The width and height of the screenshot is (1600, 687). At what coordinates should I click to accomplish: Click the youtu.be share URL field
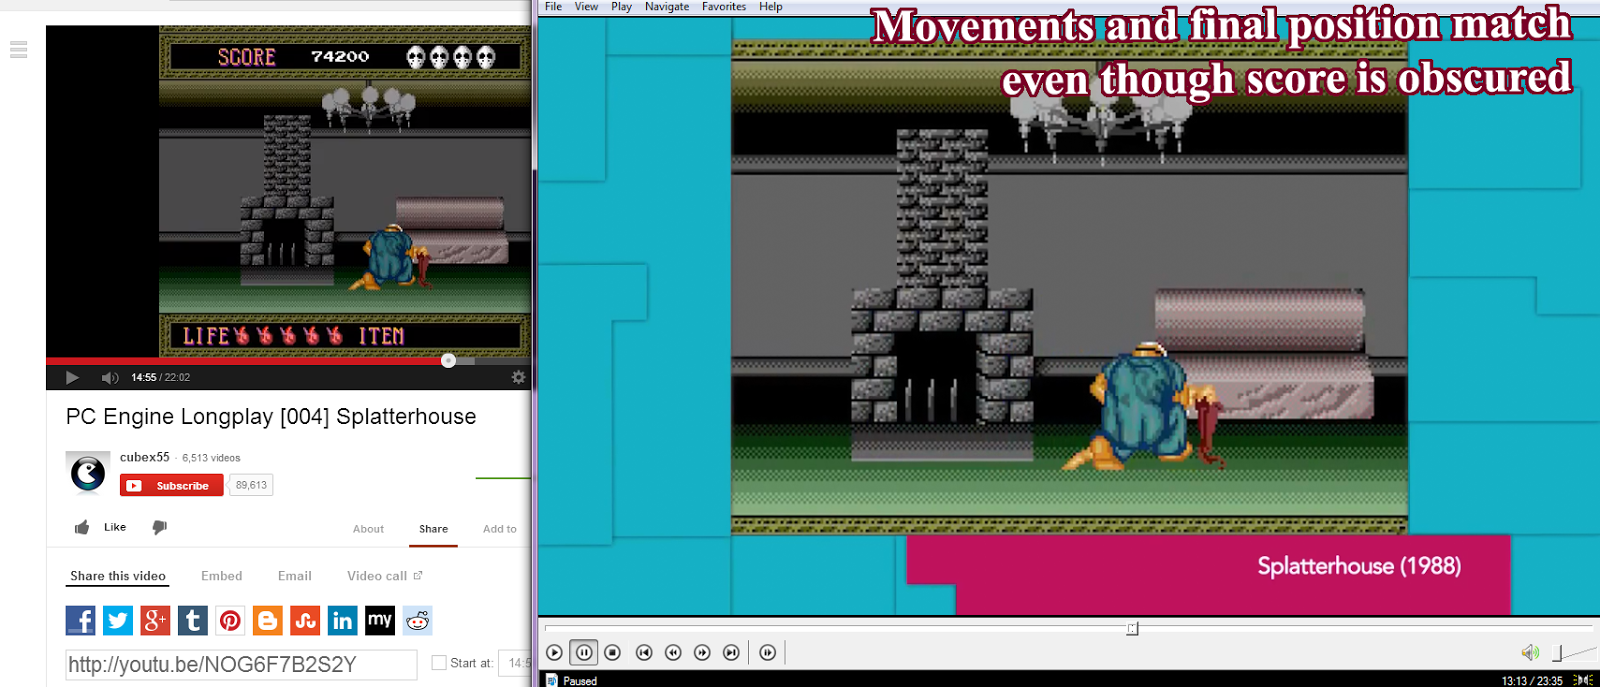click(241, 665)
